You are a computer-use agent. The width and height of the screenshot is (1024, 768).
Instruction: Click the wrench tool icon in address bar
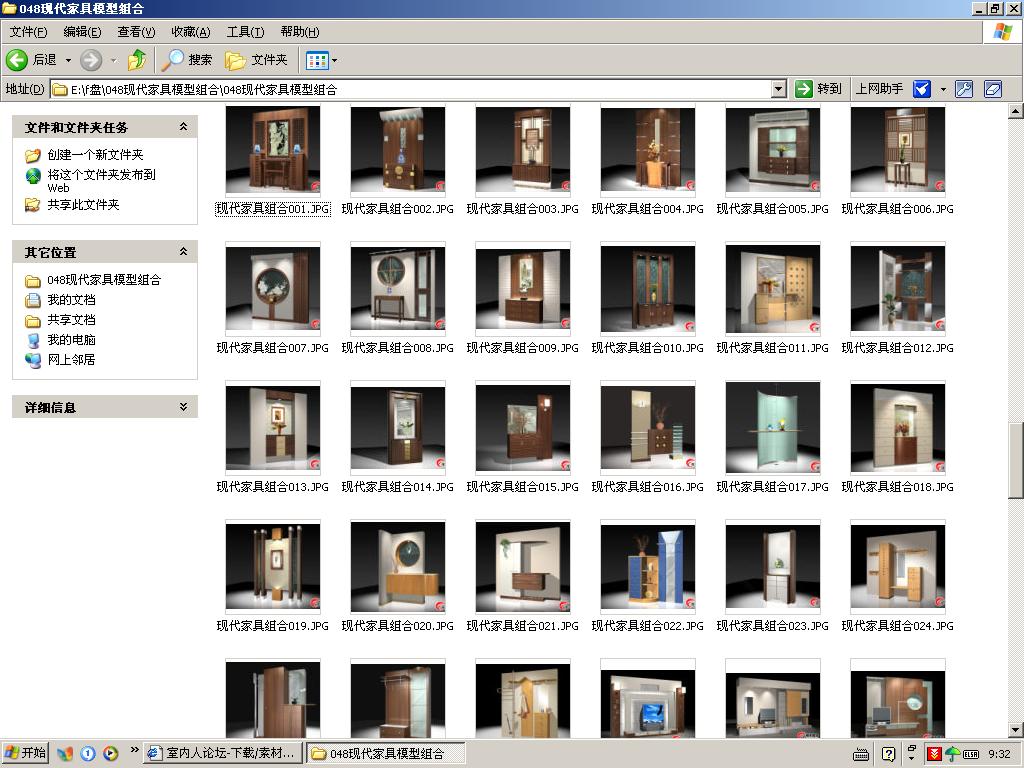point(964,89)
